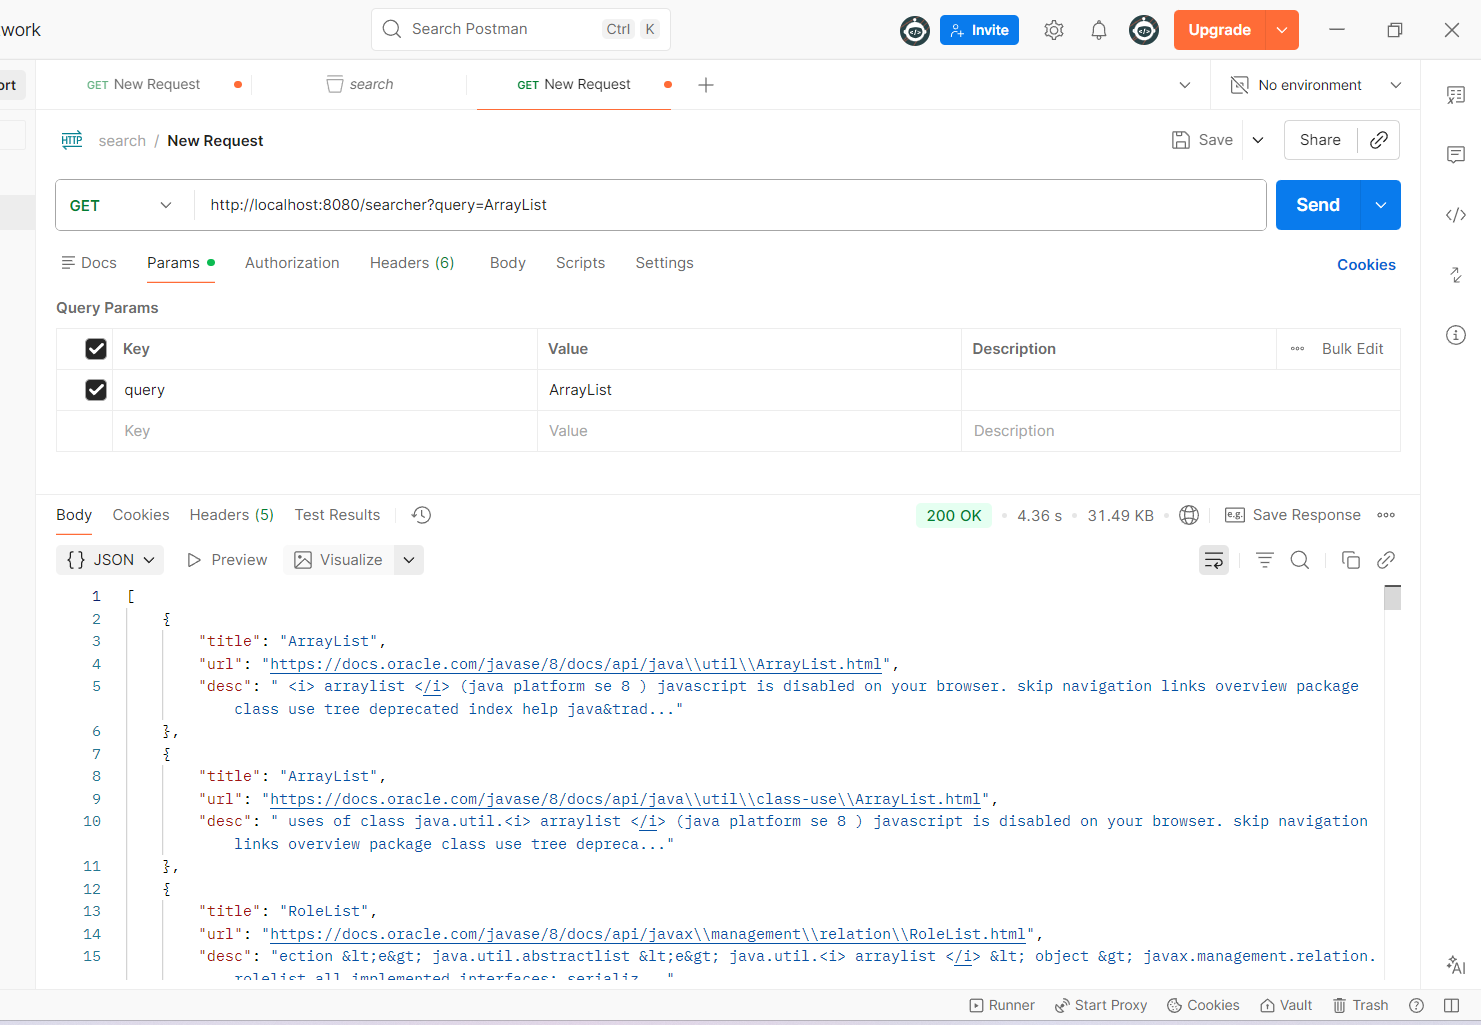
Task: Click Start Proxy in status bar
Action: point(1101,1005)
